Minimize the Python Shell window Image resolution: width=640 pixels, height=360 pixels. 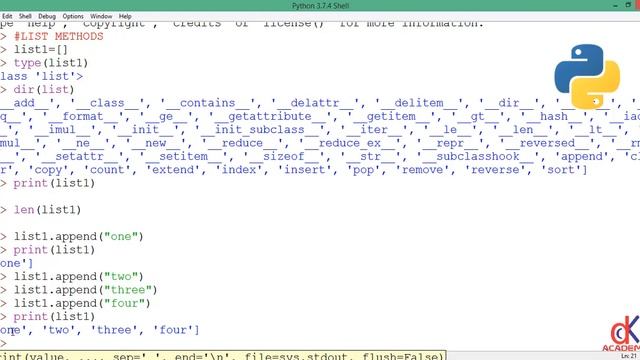pyautogui.click(x=616, y=5)
